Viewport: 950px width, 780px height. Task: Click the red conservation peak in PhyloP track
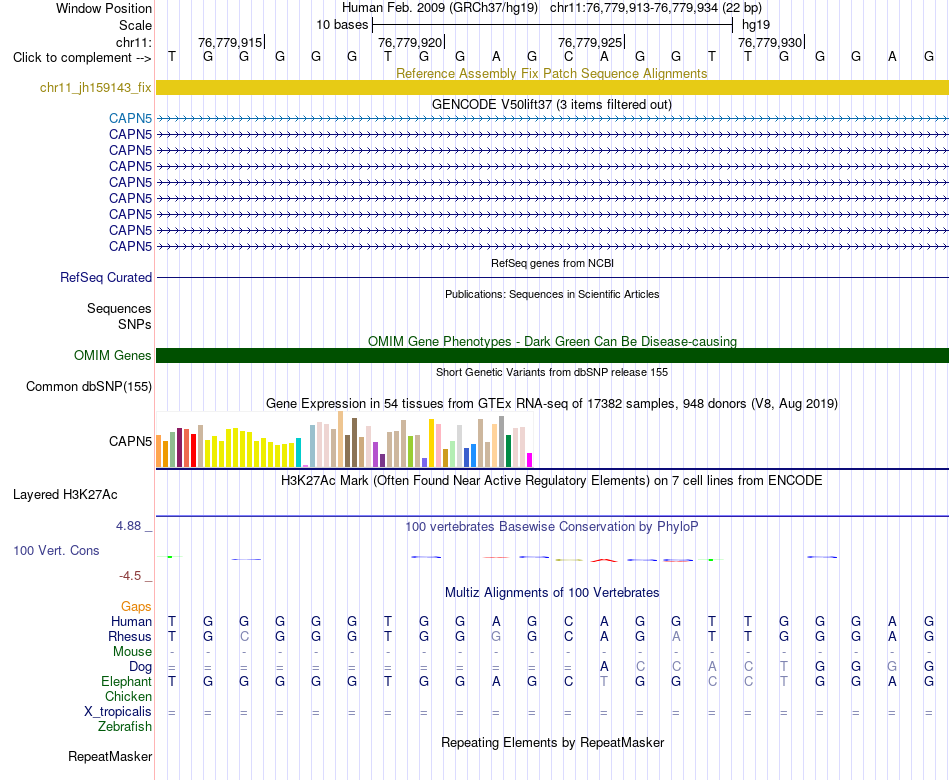tap(604, 561)
